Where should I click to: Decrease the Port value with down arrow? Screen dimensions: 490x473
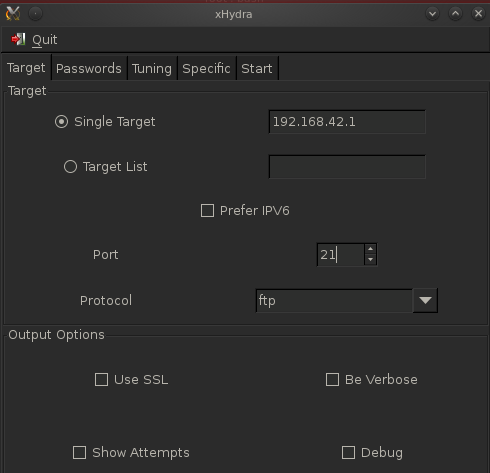(370, 260)
